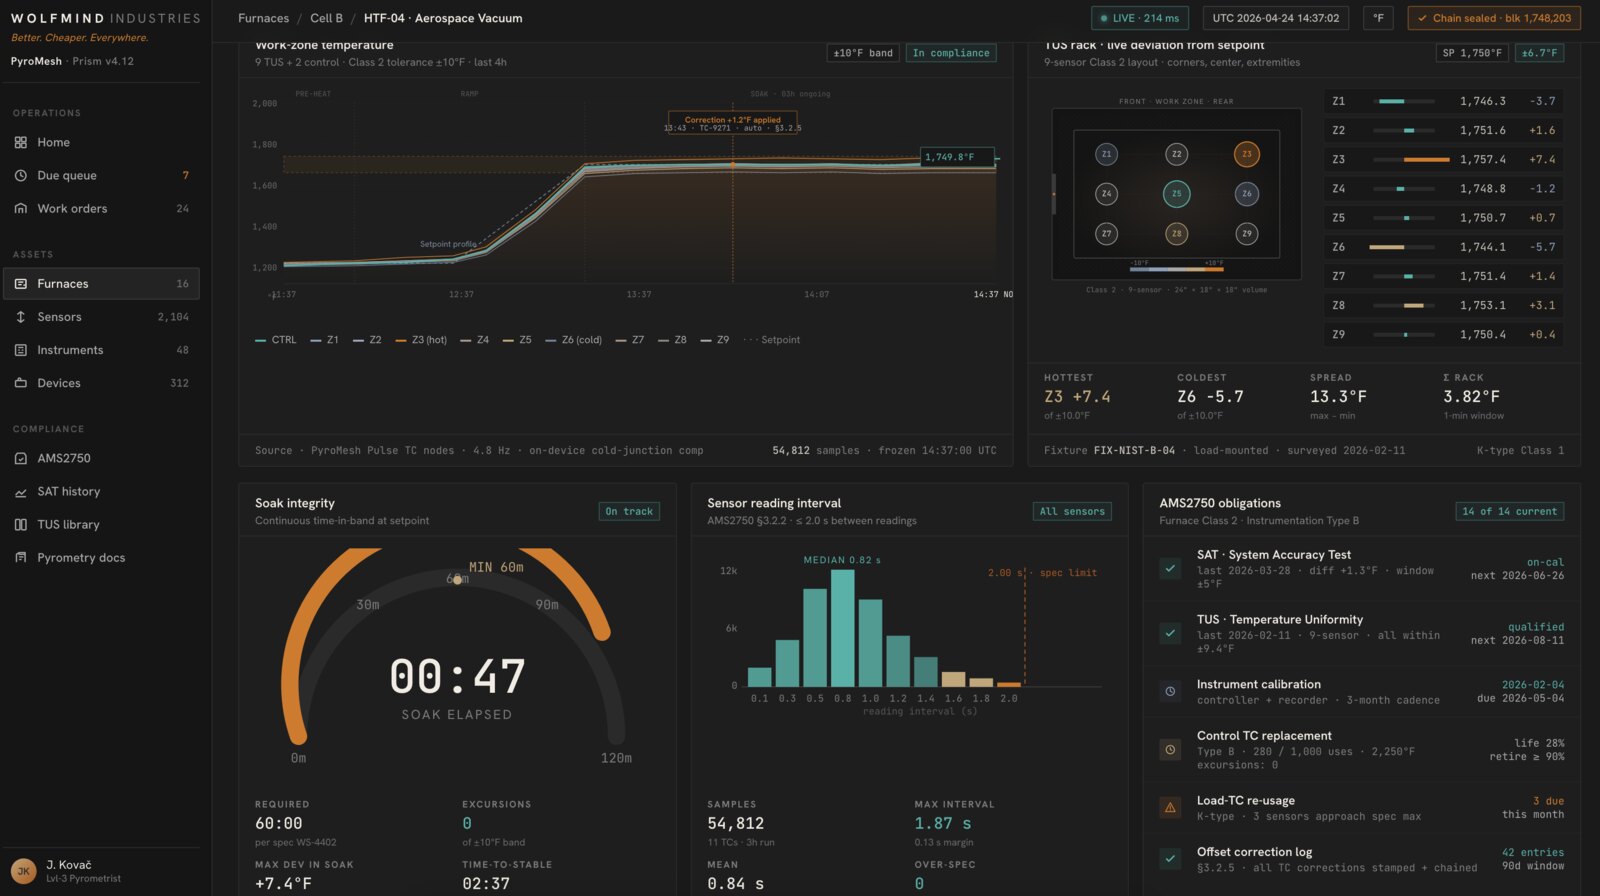Toggle the Z5 series in the chart legend
The image size is (1600, 896).
(517, 340)
